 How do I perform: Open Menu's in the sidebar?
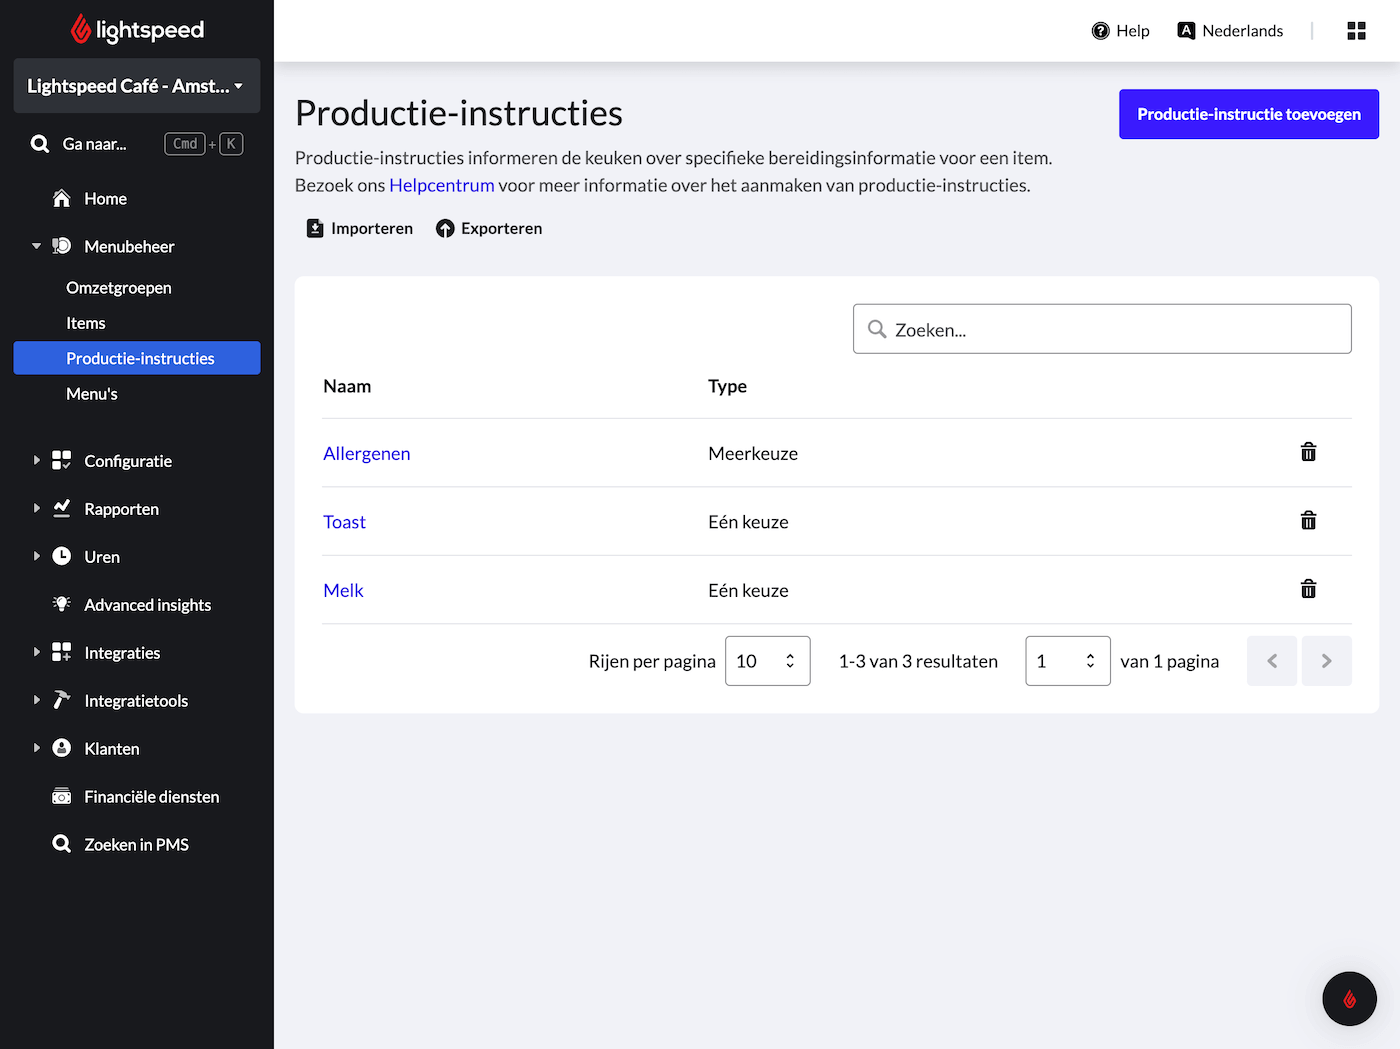click(92, 394)
